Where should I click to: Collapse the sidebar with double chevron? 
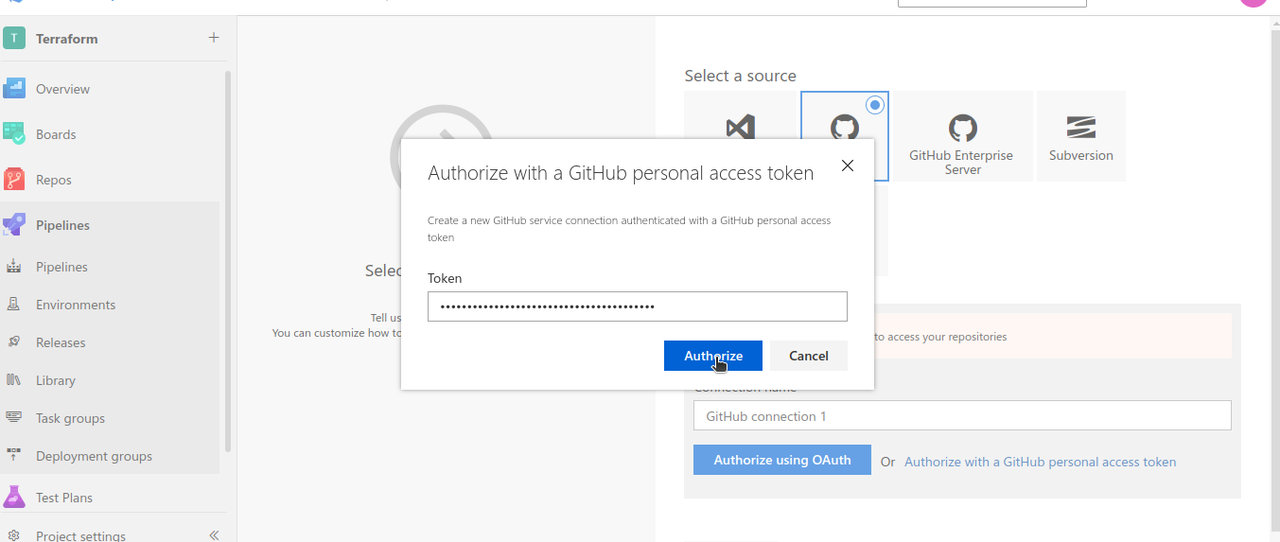pos(214,535)
